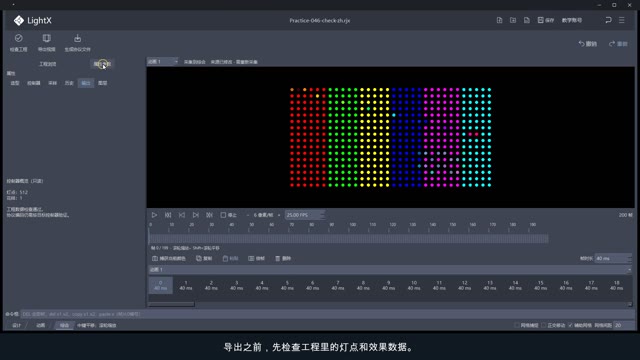This screenshot has height=360, width=640.
Task: Switch to the second bottom mode tab
Action: (x=40, y=325)
